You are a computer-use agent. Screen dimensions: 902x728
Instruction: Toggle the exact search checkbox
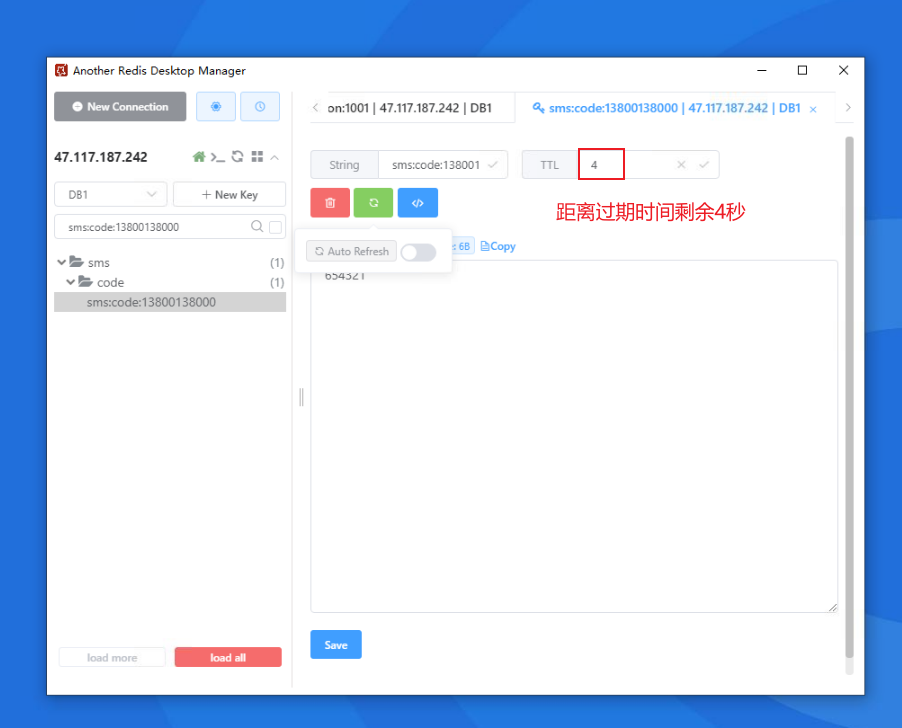[276, 227]
